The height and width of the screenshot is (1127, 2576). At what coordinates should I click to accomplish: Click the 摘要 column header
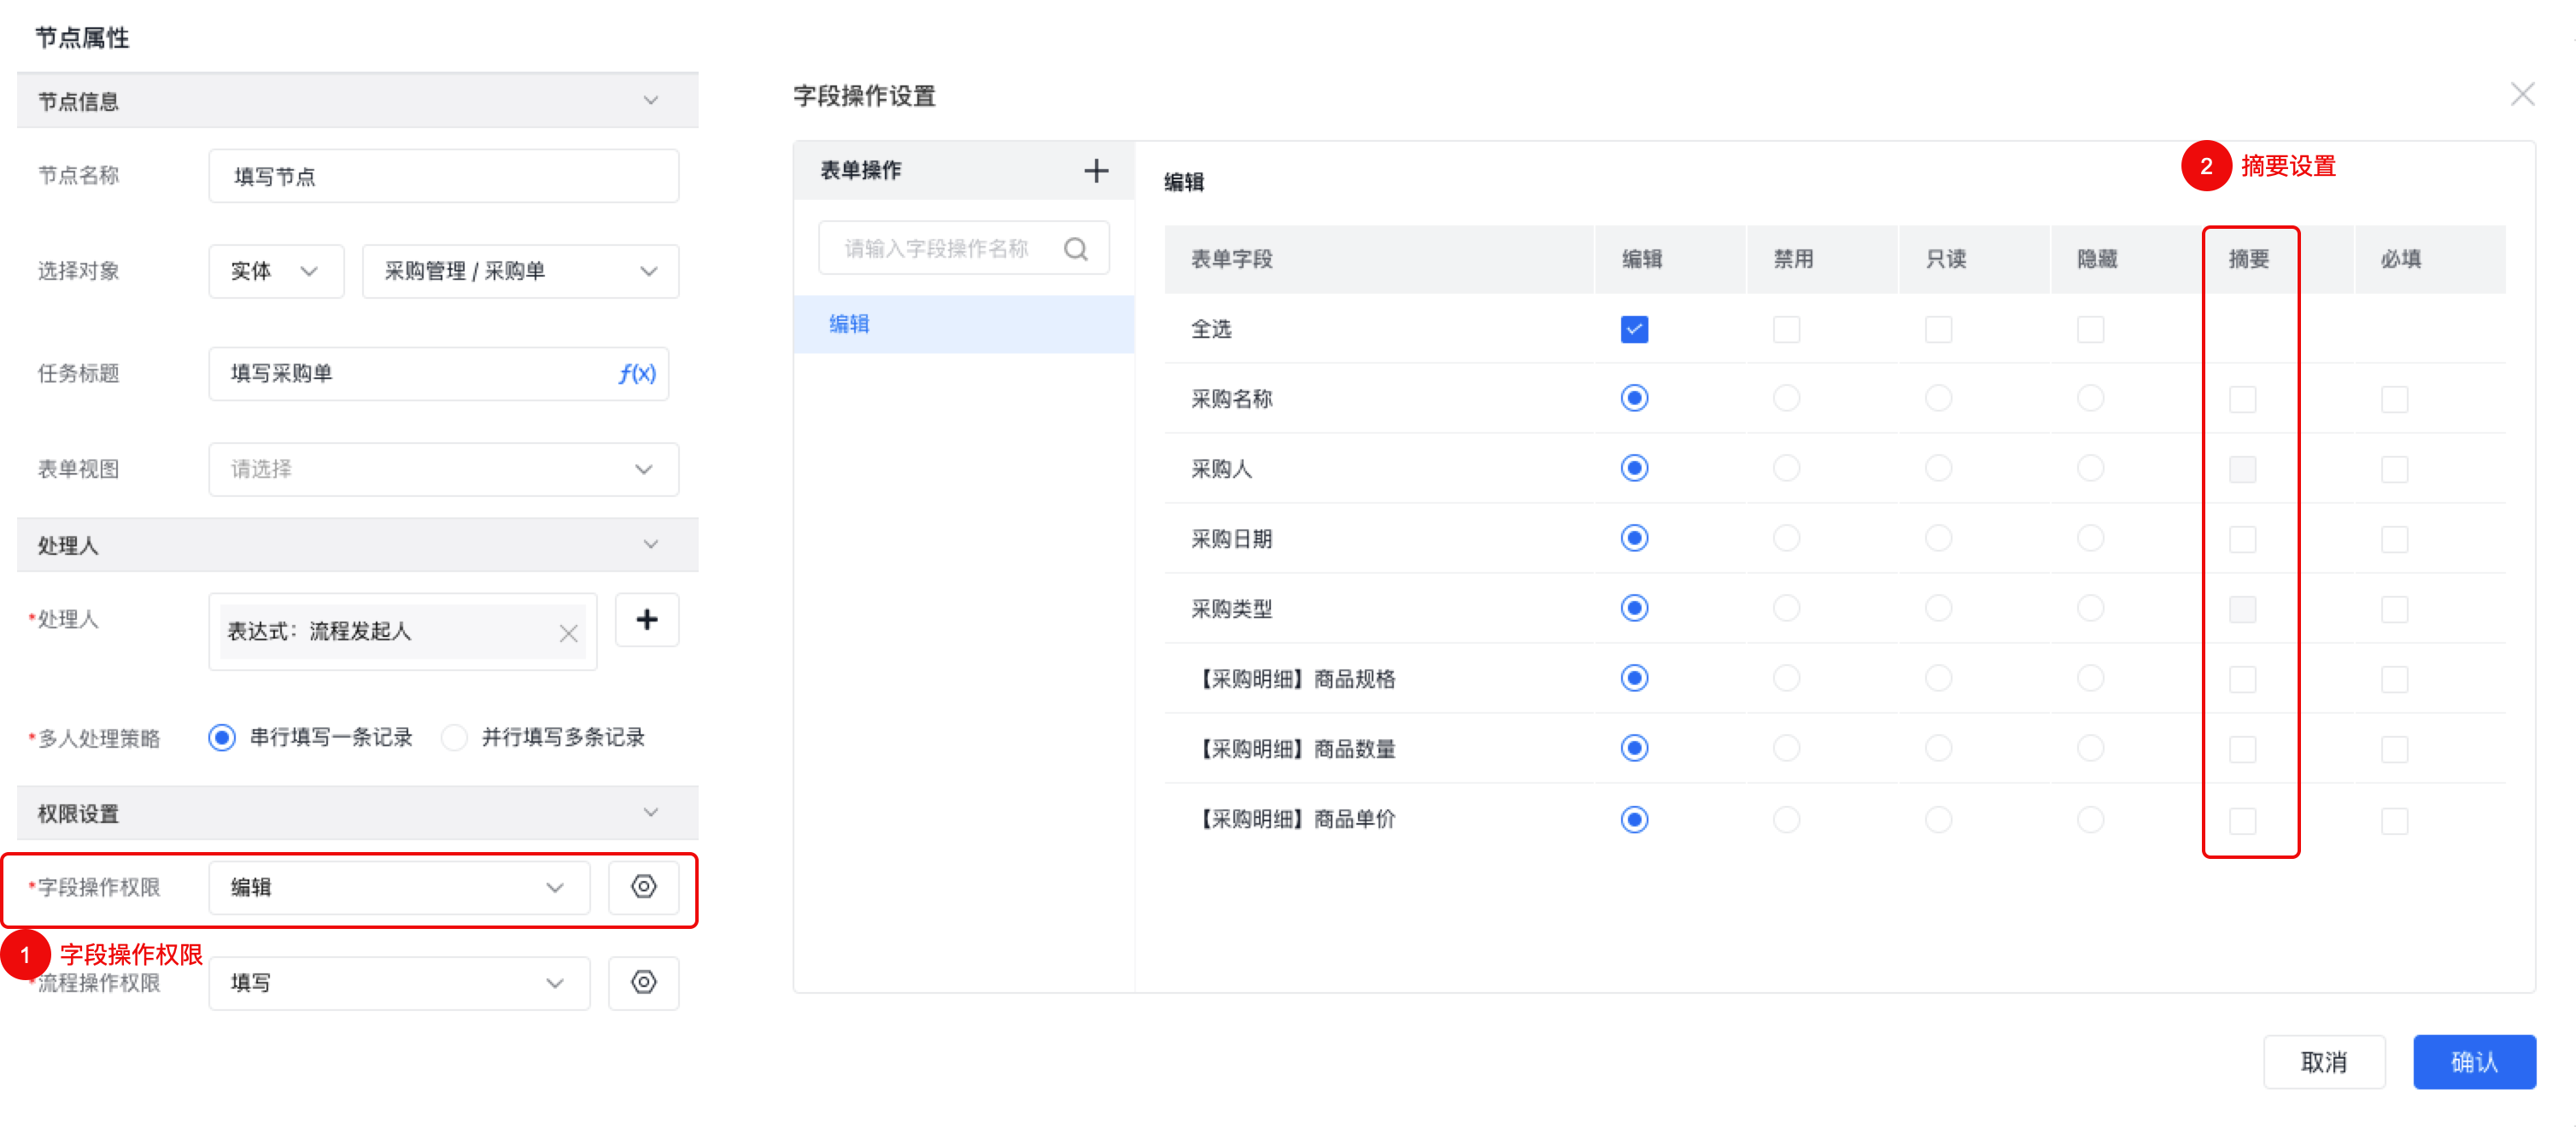(x=2249, y=260)
